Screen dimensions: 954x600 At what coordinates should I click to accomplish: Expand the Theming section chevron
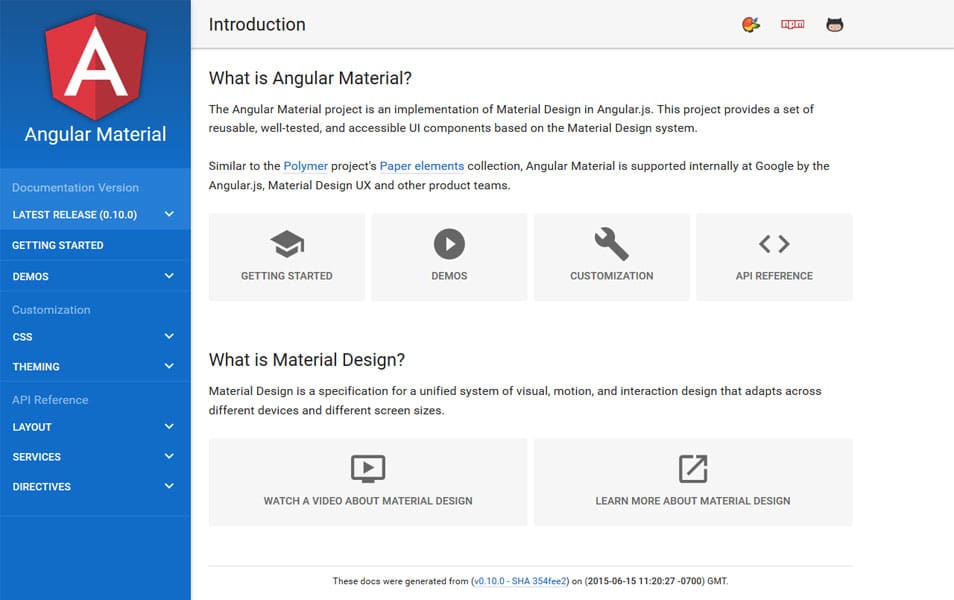[169, 366]
